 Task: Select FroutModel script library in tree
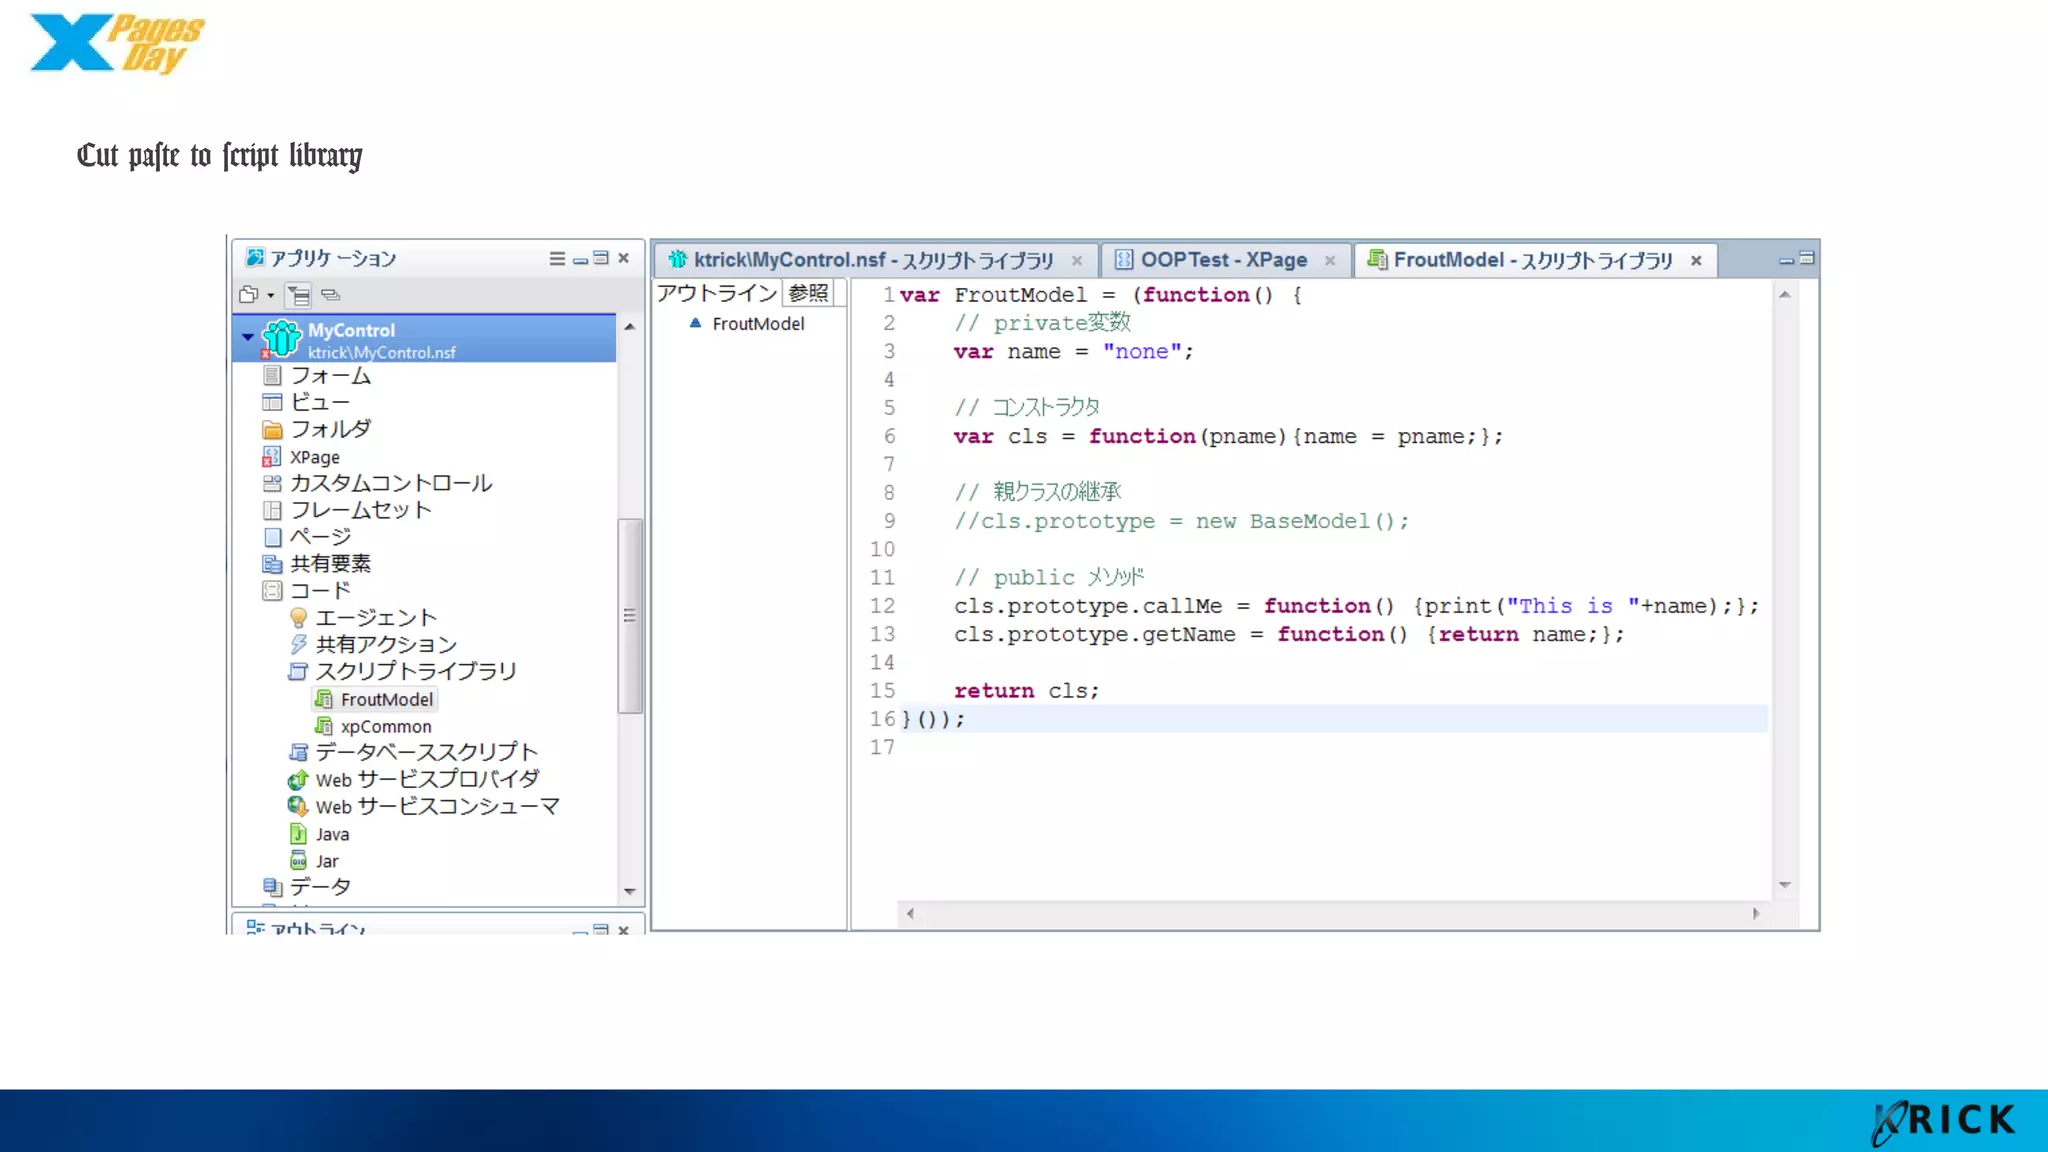[386, 699]
